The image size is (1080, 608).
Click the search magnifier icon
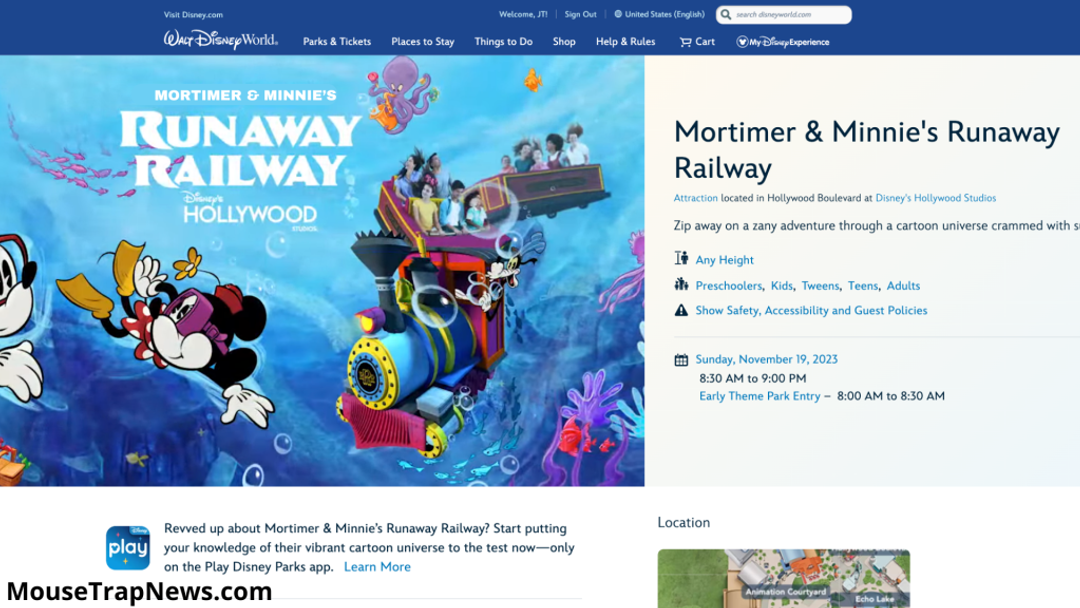point(726,14)
